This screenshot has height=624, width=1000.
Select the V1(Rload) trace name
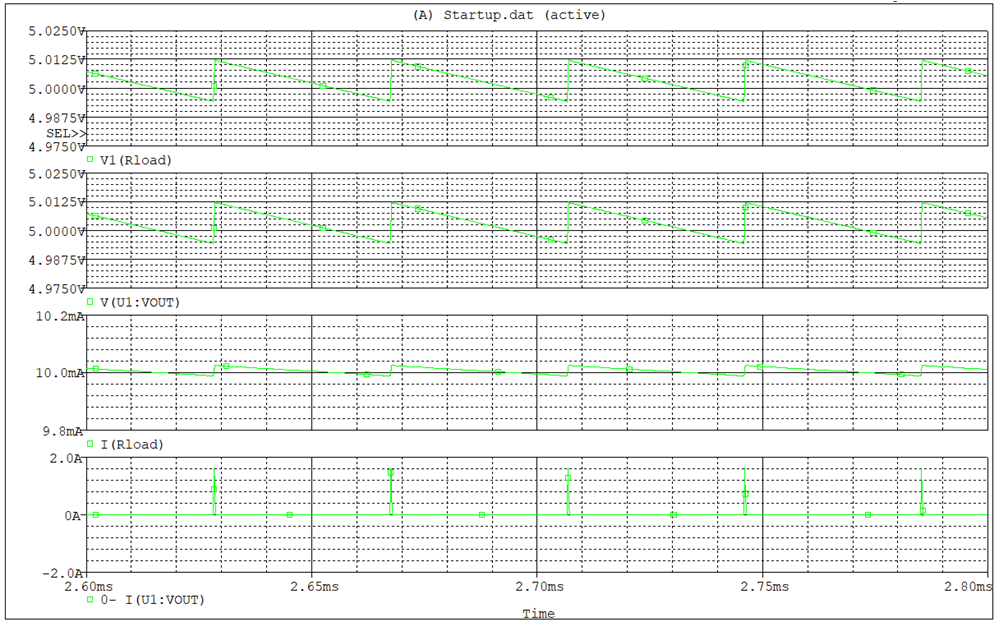coord(135,160)
